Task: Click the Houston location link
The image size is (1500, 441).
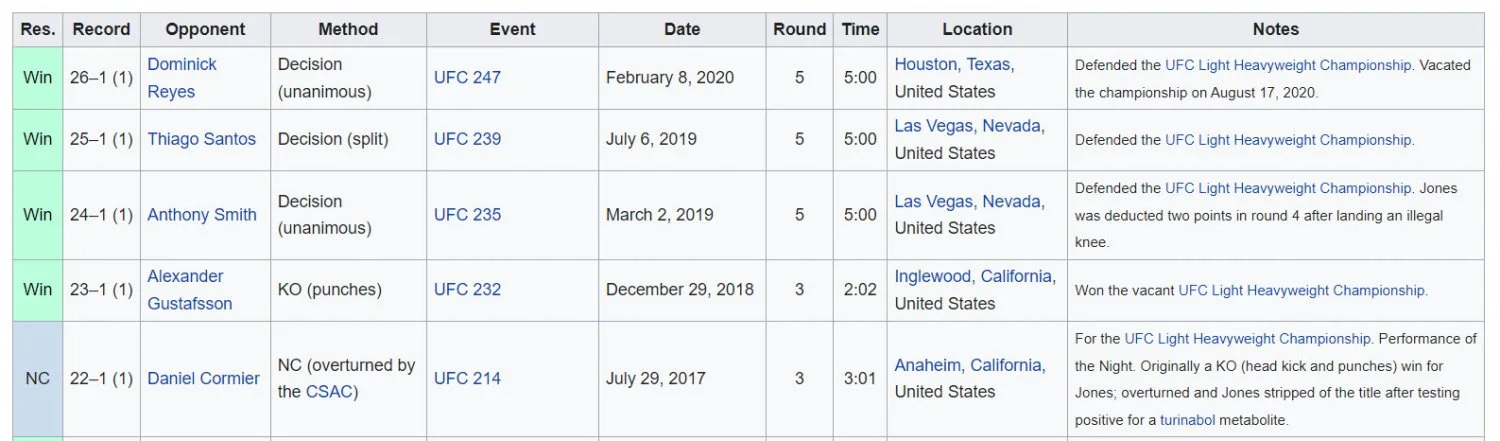Action: pos(925,64)
